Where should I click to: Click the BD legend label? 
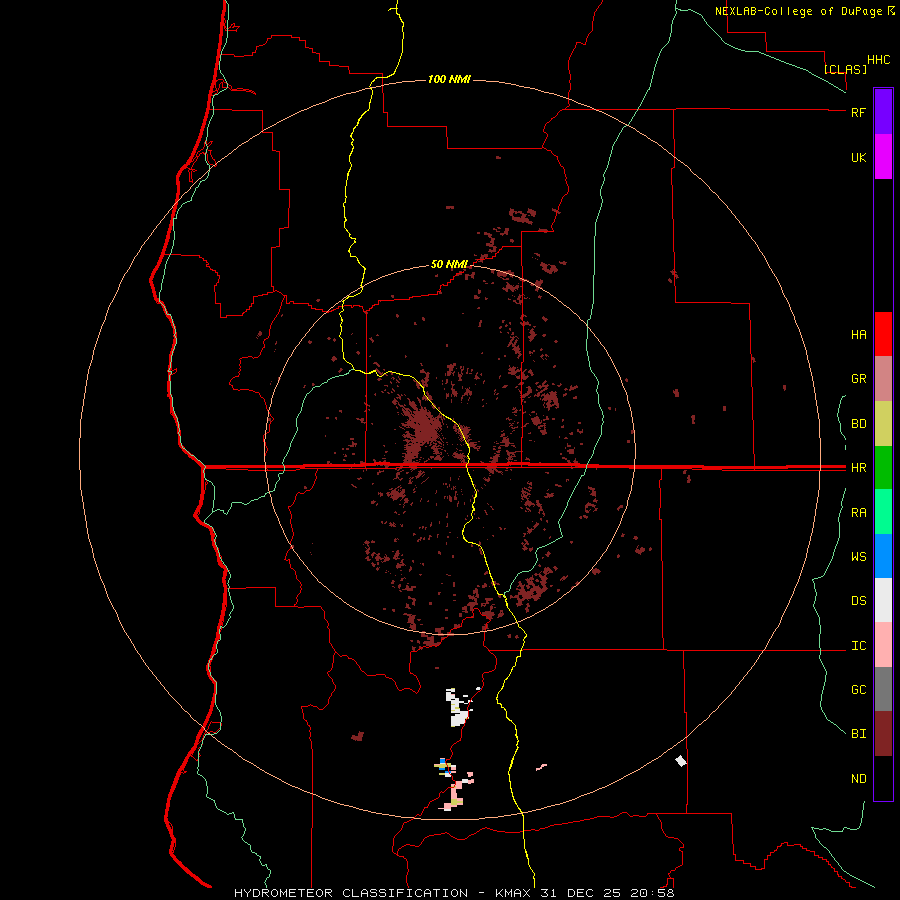[858, 424]
